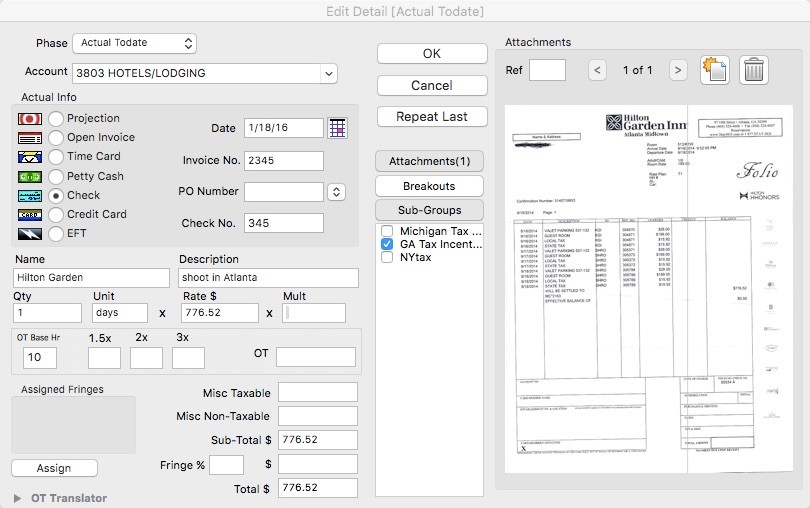810x508 pixels.
Task: Go to next attachment arrow
Action: click(x=677, y=70)
